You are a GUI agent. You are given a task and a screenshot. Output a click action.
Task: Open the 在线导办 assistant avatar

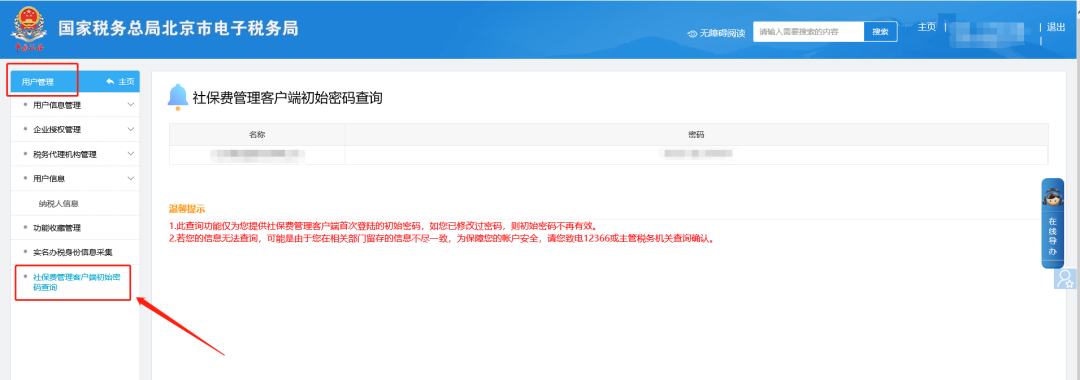[1052, 198]
